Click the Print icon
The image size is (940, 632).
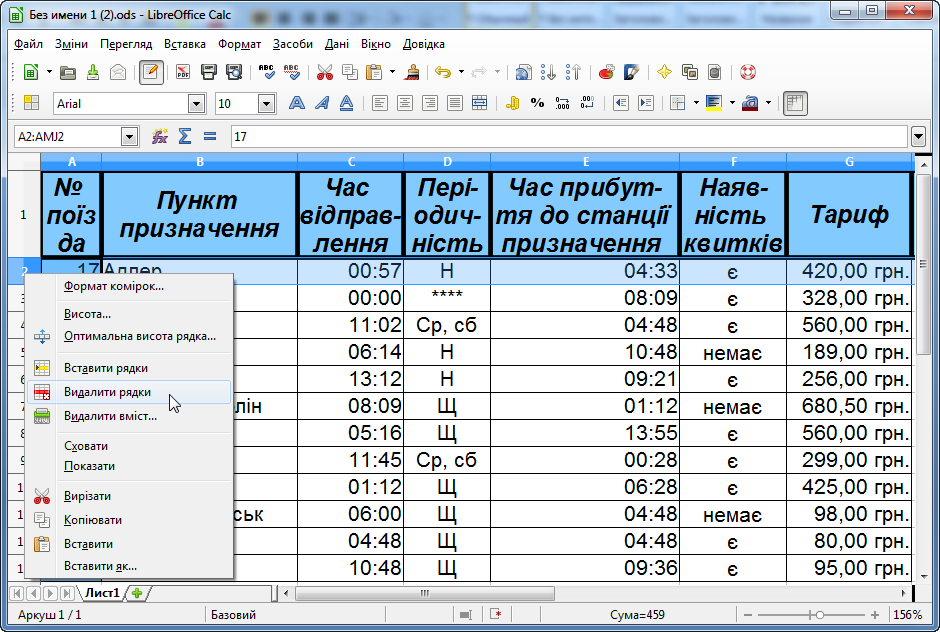click(209, 73)
